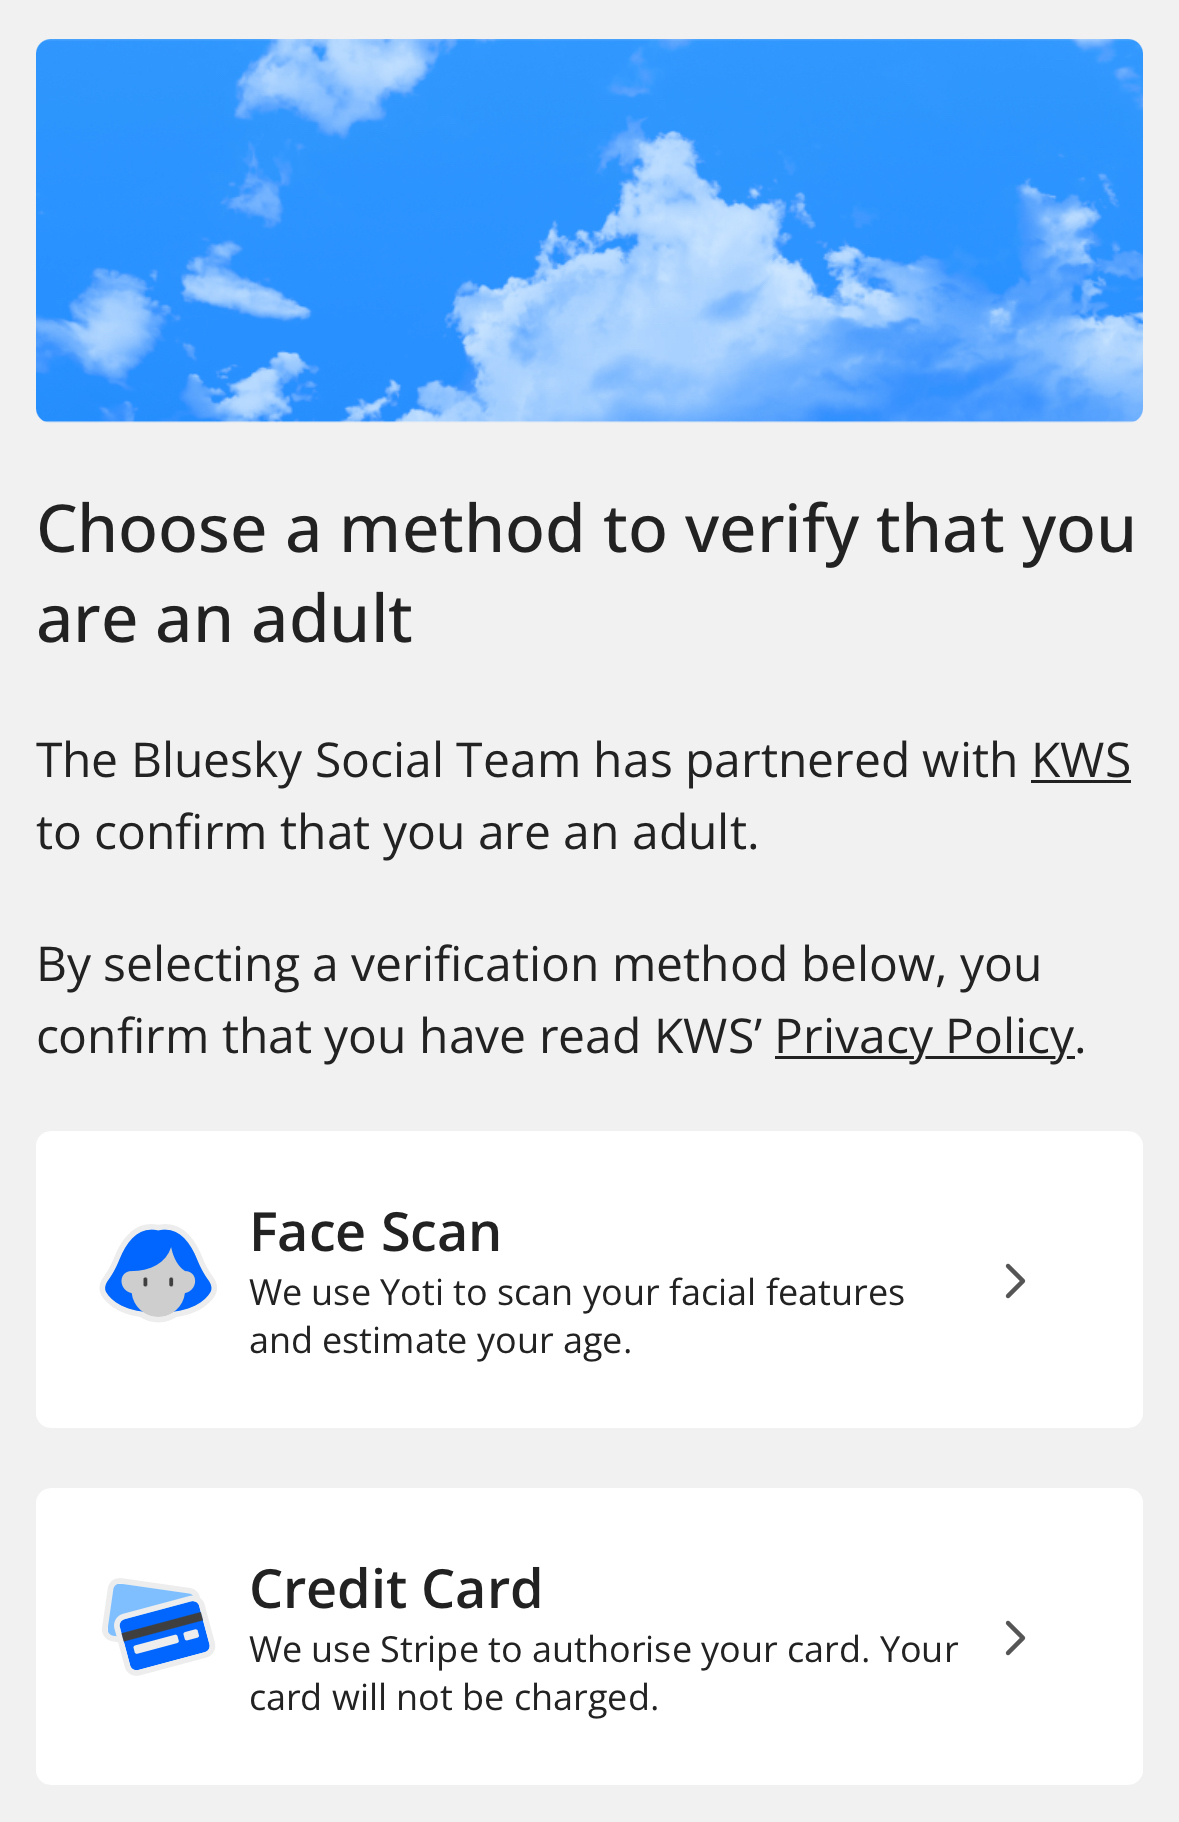Open the KWS Privacy Policy link

923,1037
